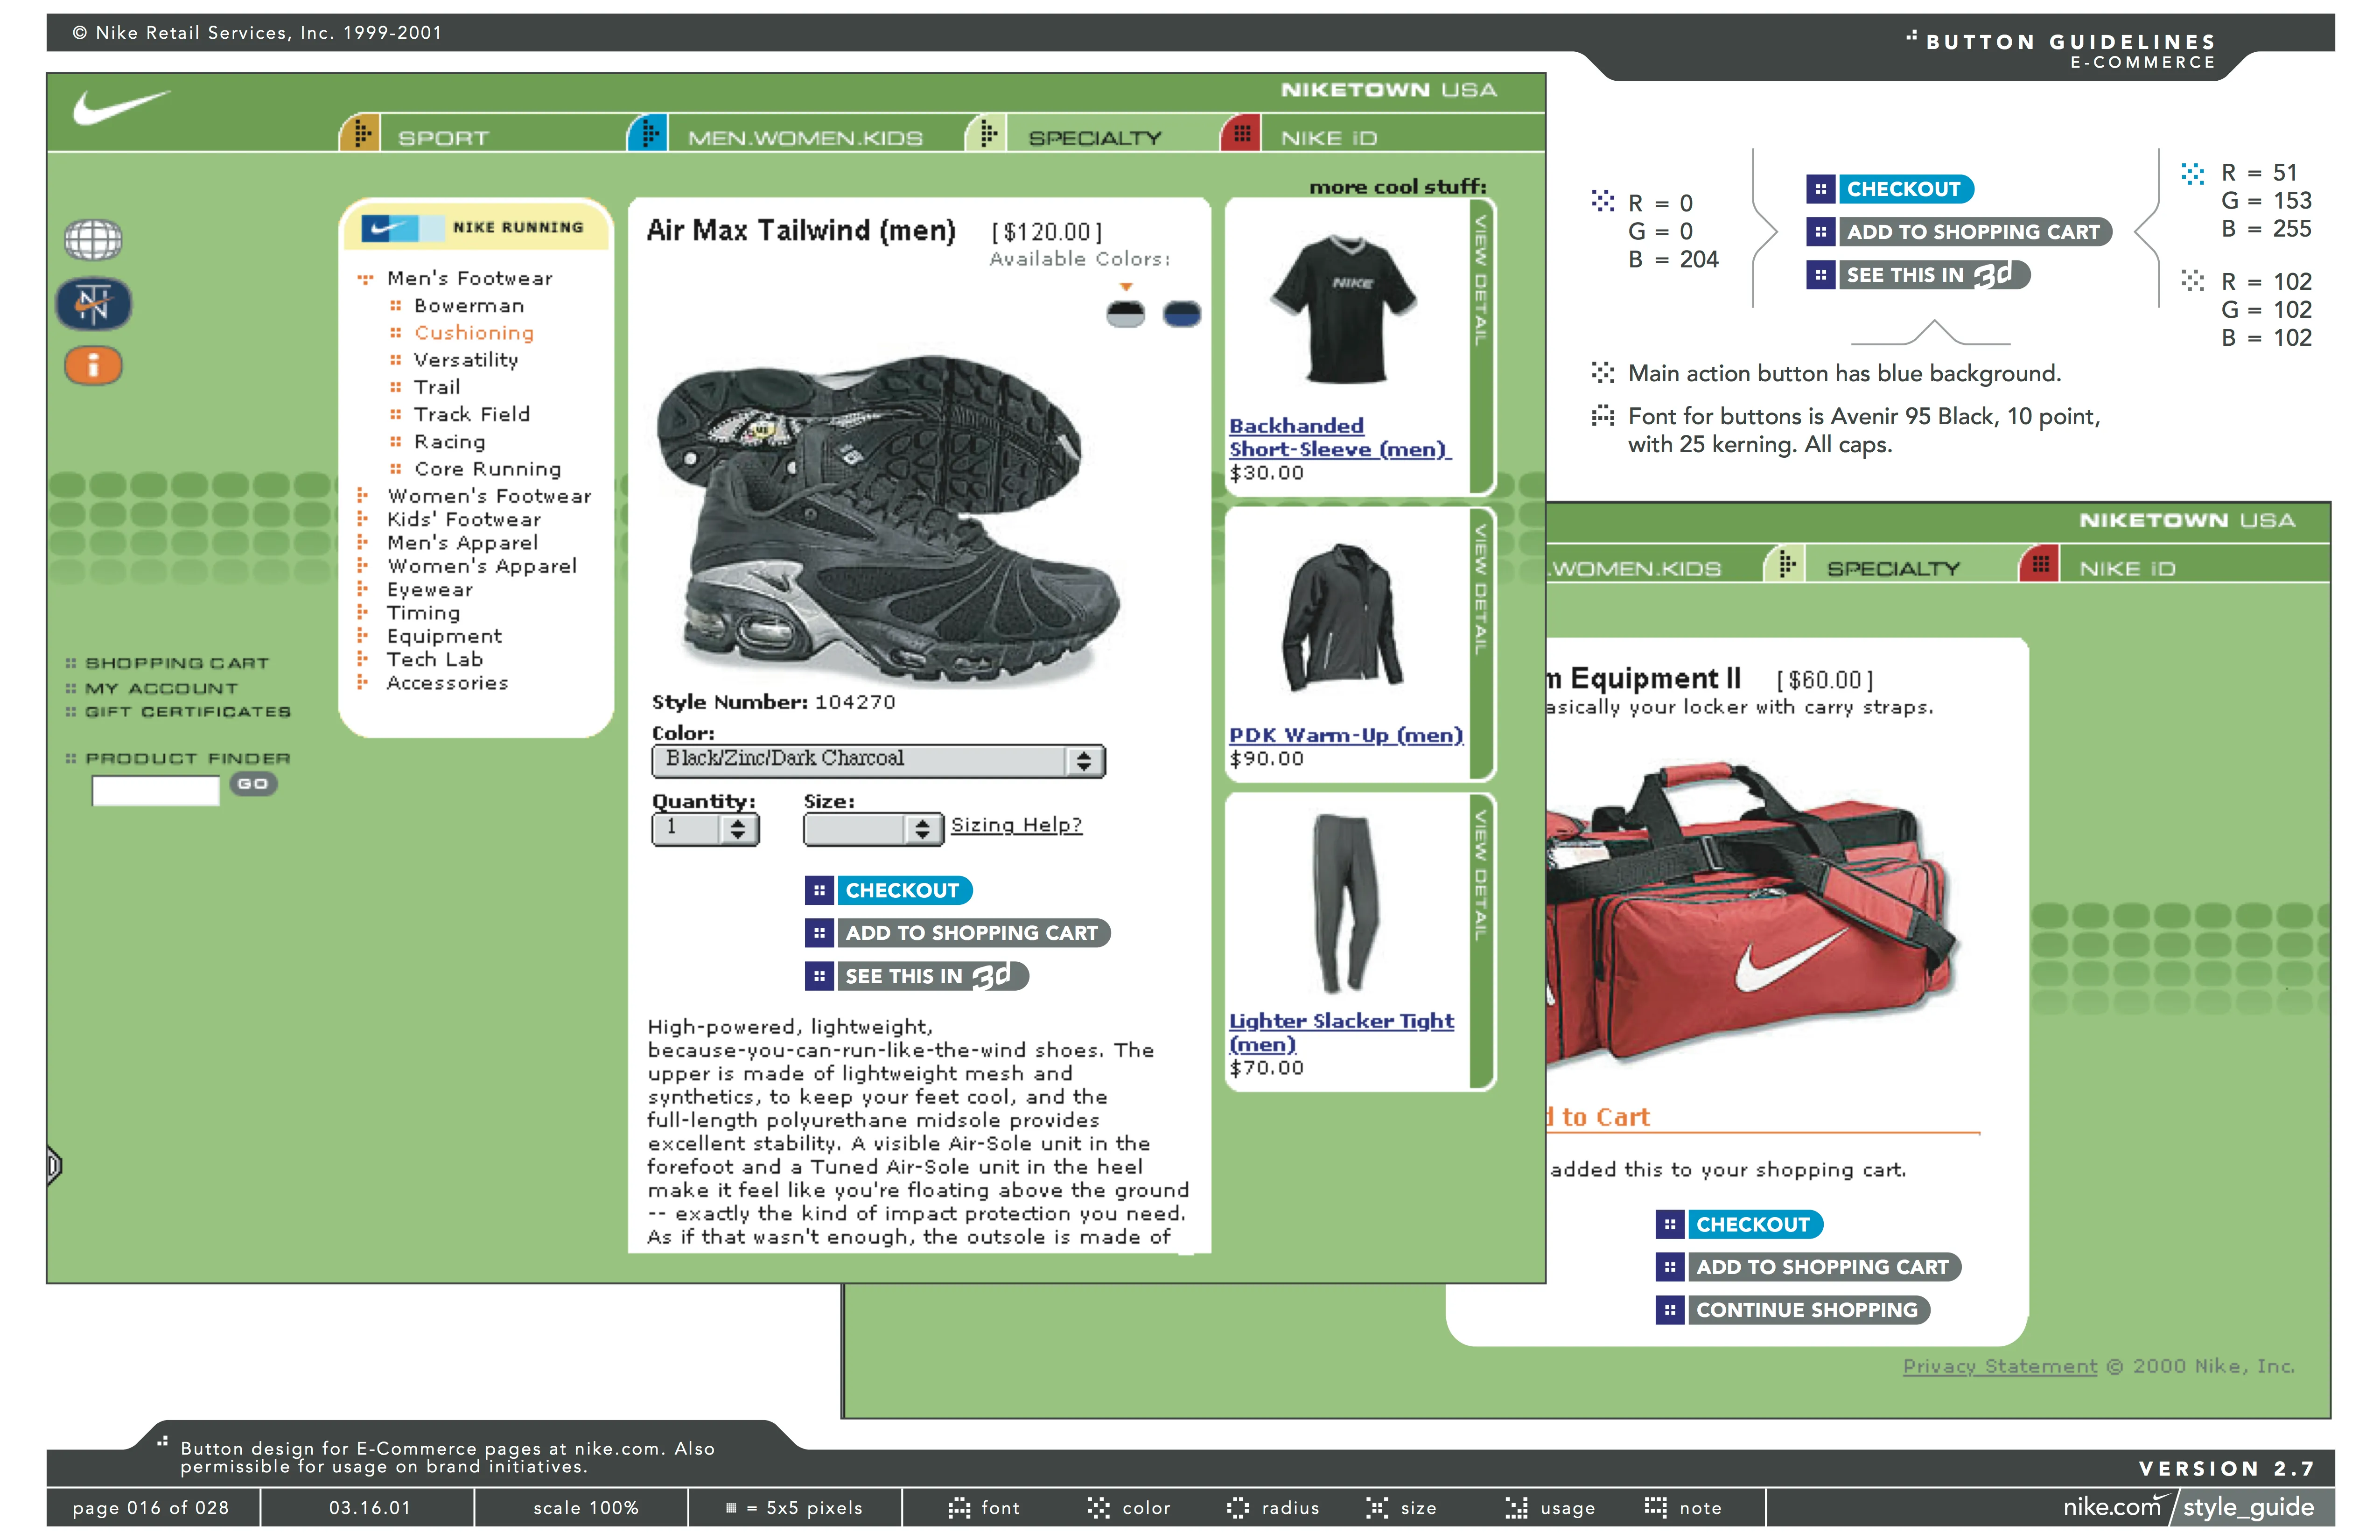
Task: Expand Women's Footwear category
Action: (x=489, y=496)
